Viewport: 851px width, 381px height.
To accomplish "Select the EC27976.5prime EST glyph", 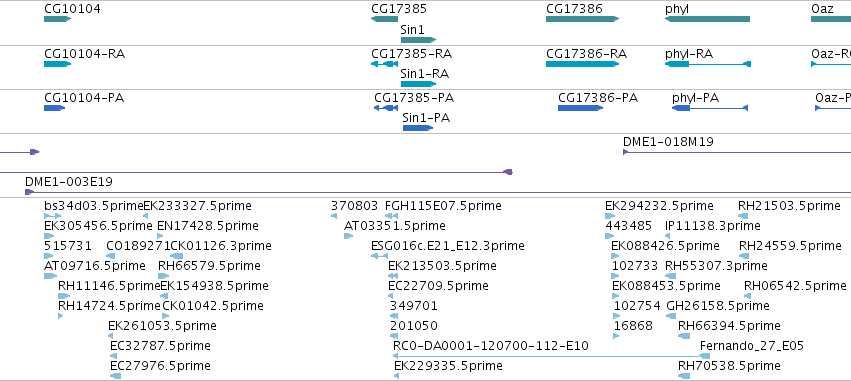I will click(x=115, y=376).
